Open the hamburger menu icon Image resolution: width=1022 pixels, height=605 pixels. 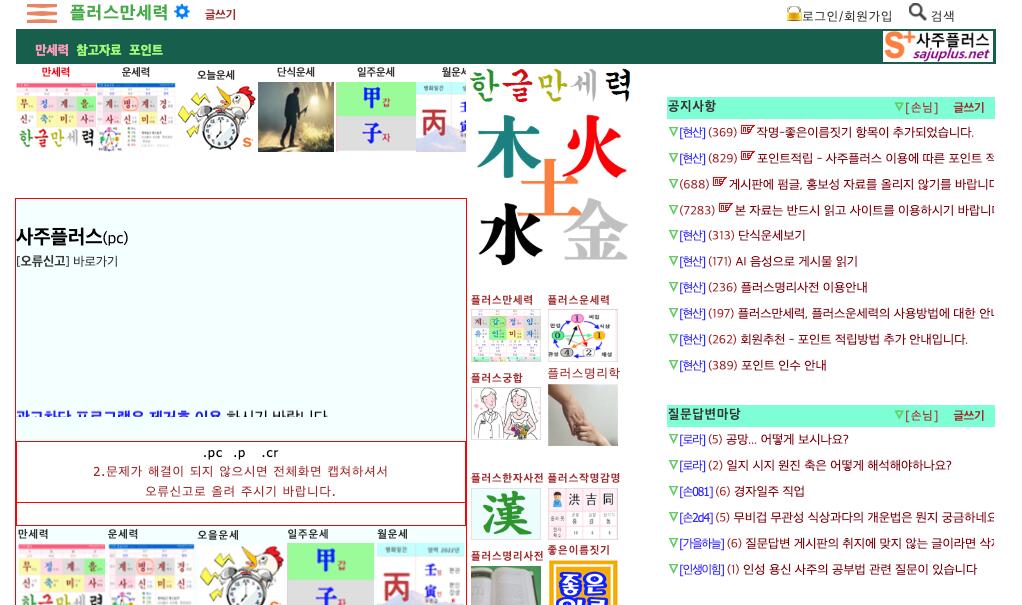41,13
